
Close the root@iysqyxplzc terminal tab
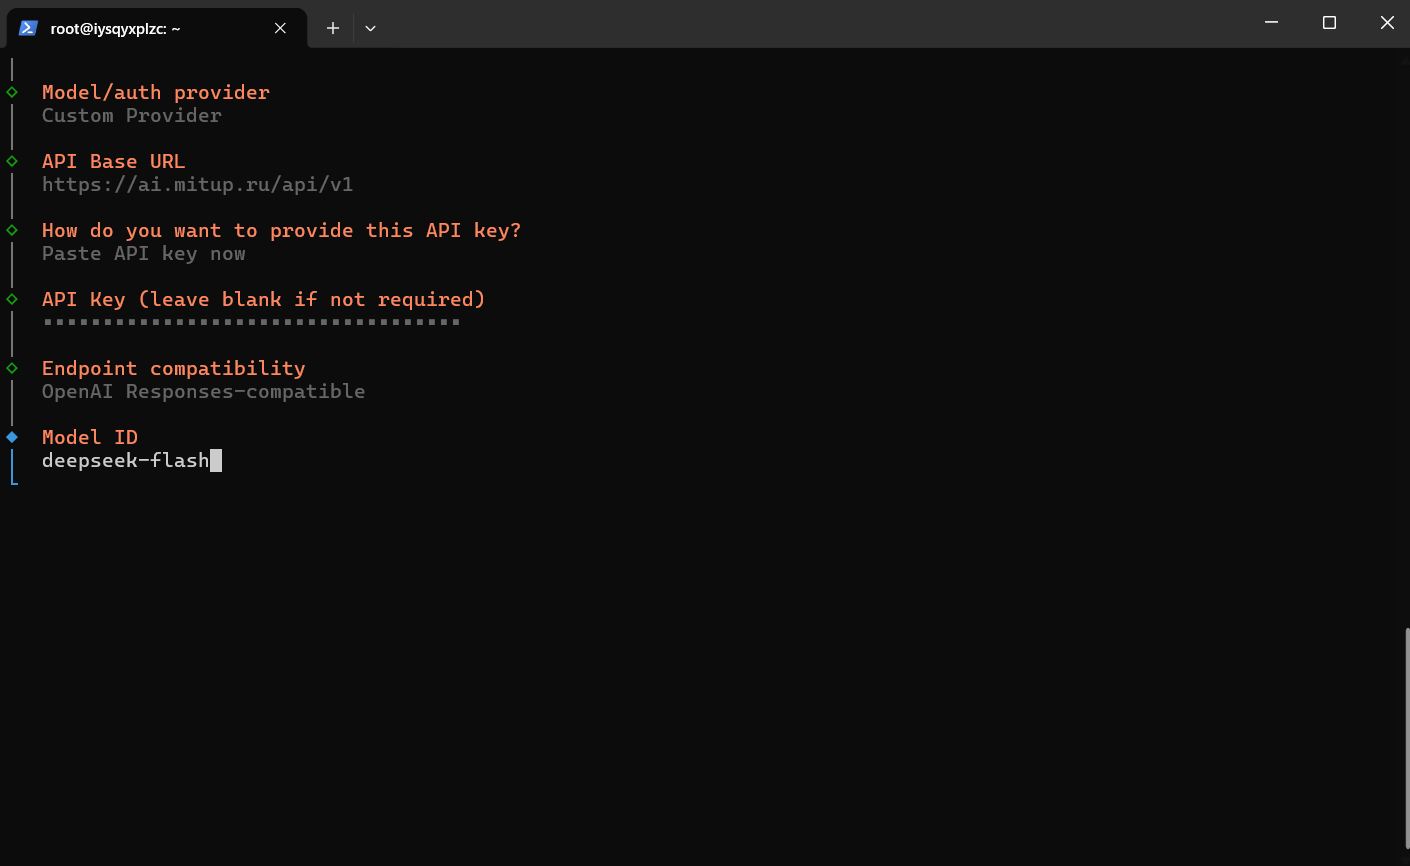coord(280,28)
